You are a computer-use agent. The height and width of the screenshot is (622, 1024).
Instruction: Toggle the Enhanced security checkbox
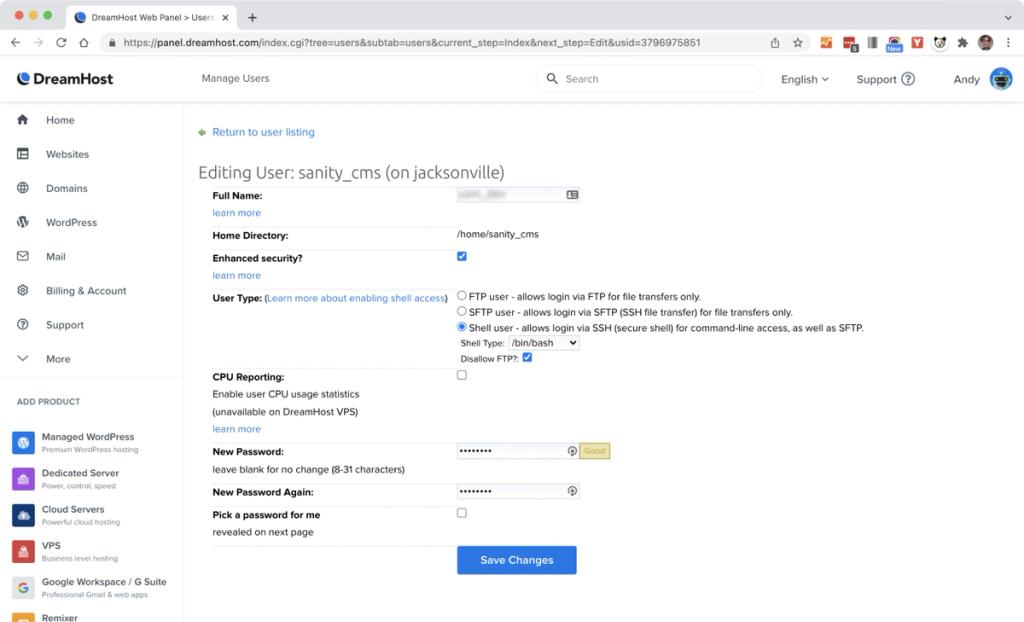[462, 256]
